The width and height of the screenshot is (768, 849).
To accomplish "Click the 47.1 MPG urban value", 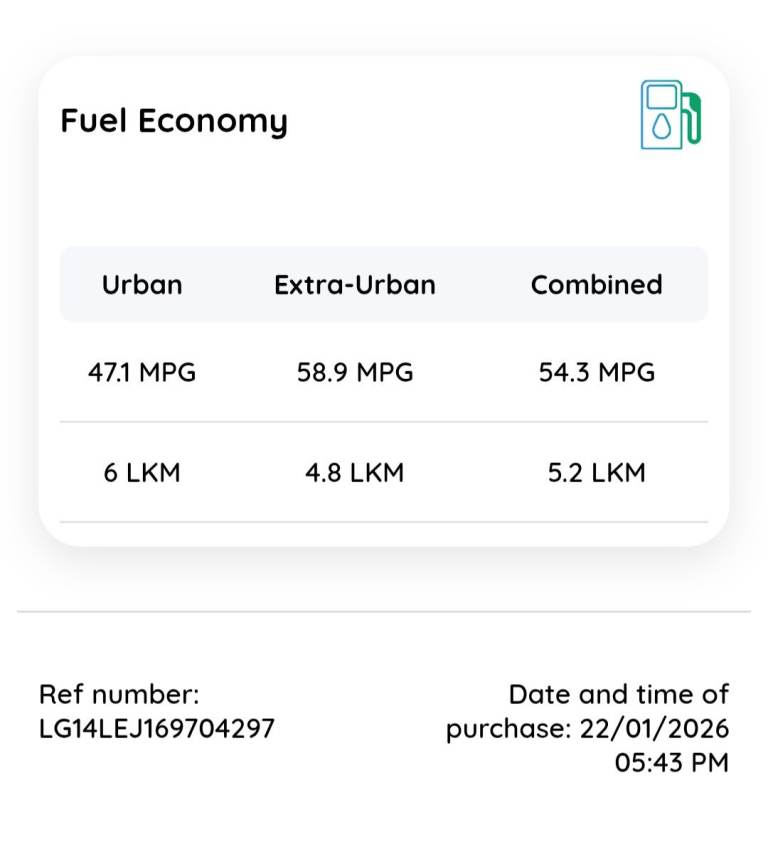I will [142, 373].
